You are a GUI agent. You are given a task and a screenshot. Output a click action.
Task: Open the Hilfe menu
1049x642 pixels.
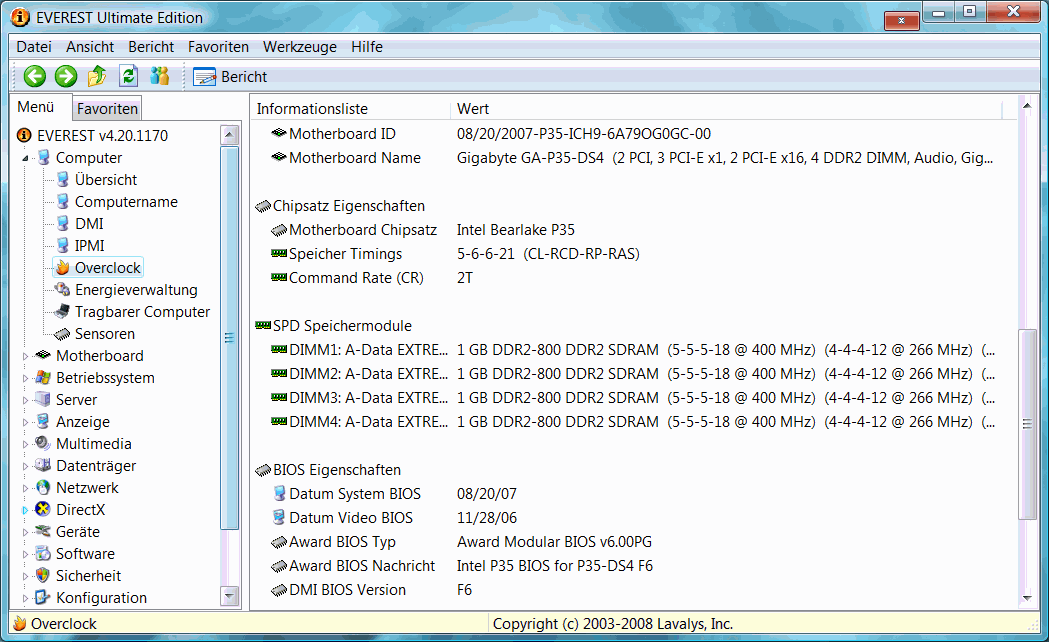tap(367, 47)
